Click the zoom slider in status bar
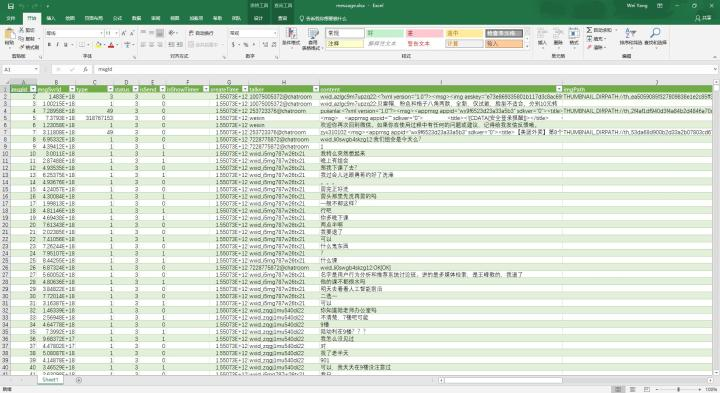The image size is (720, 393). [x=679, y=389]
